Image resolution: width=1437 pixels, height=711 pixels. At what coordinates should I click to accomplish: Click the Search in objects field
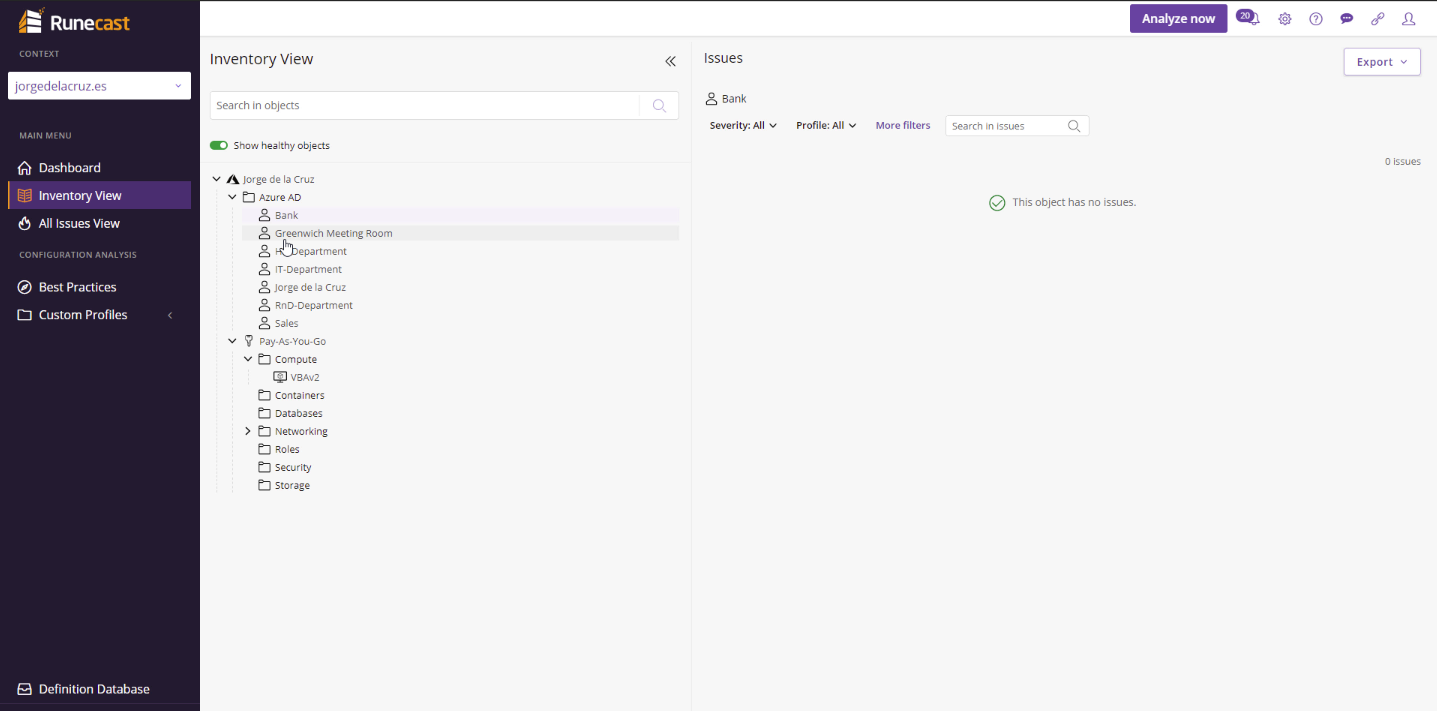[425, 105]
